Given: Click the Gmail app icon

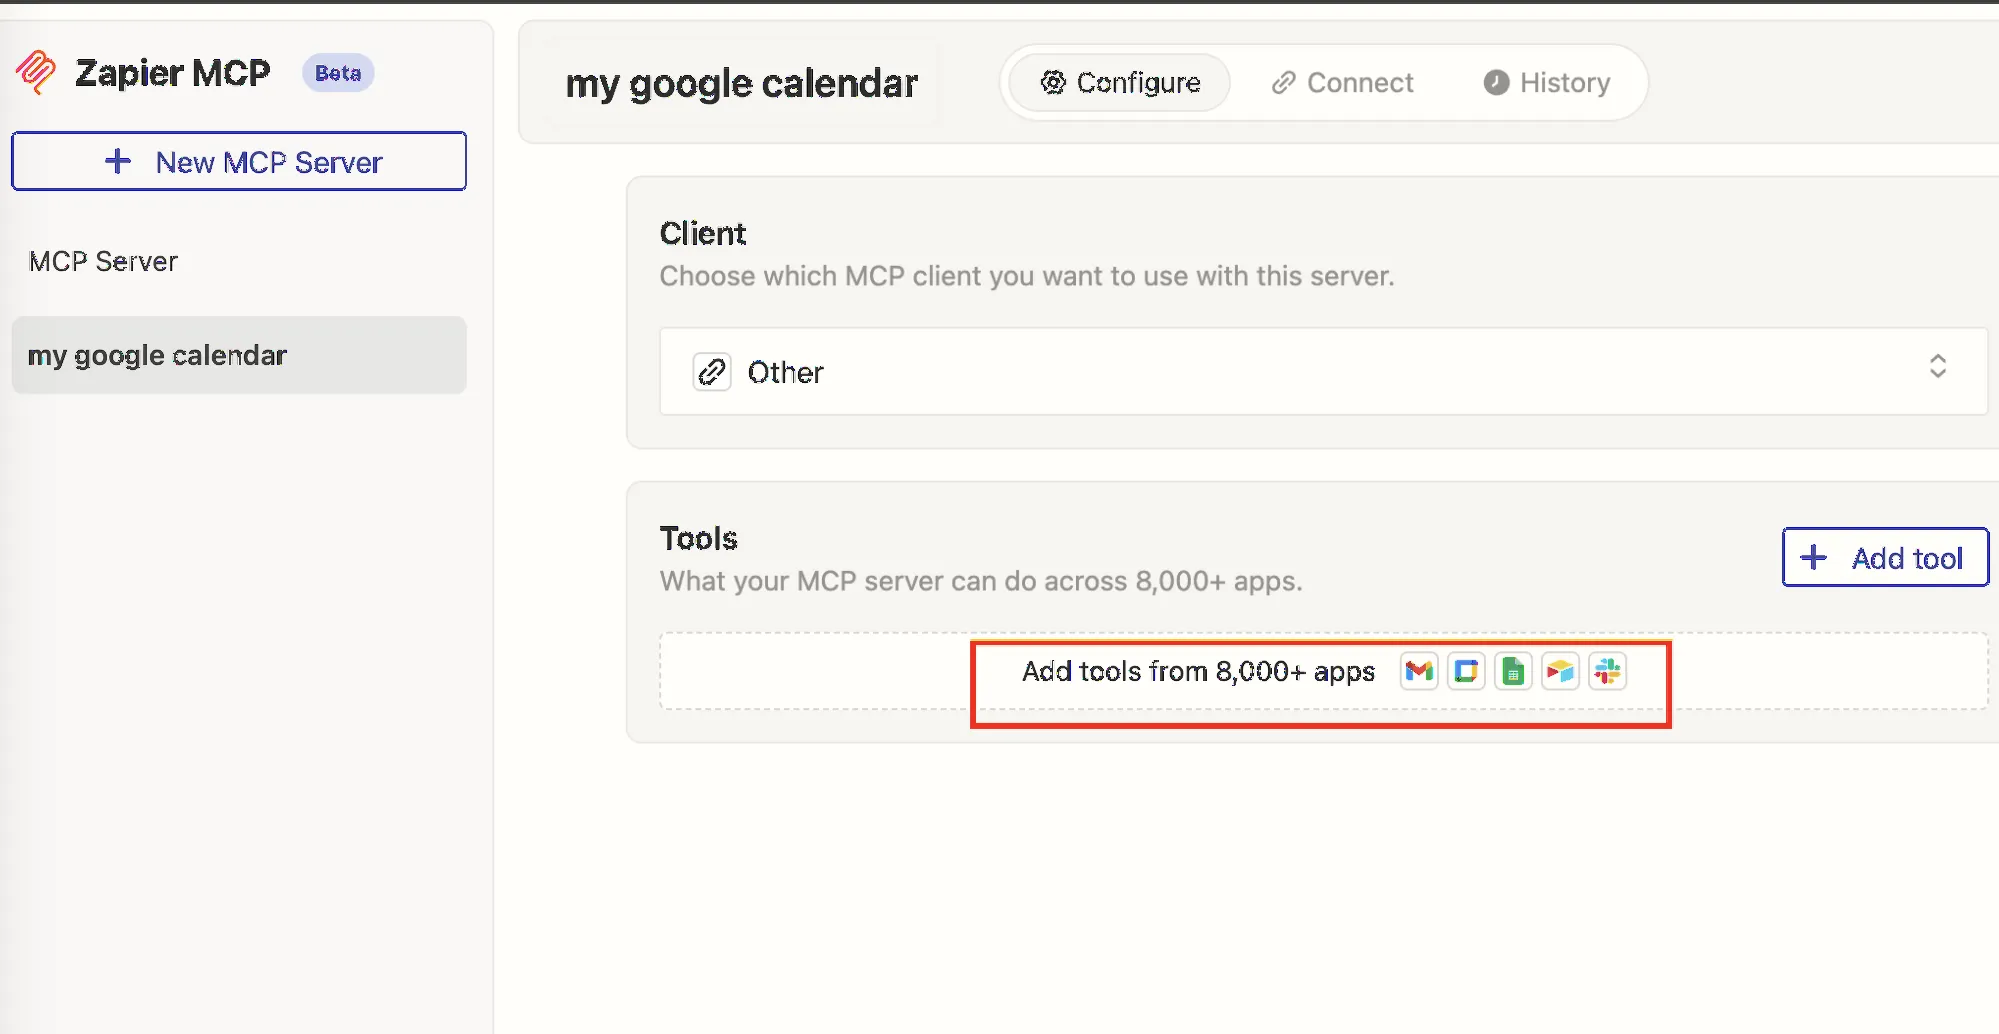Looking at the screenshot, I should pos(1419,672).
